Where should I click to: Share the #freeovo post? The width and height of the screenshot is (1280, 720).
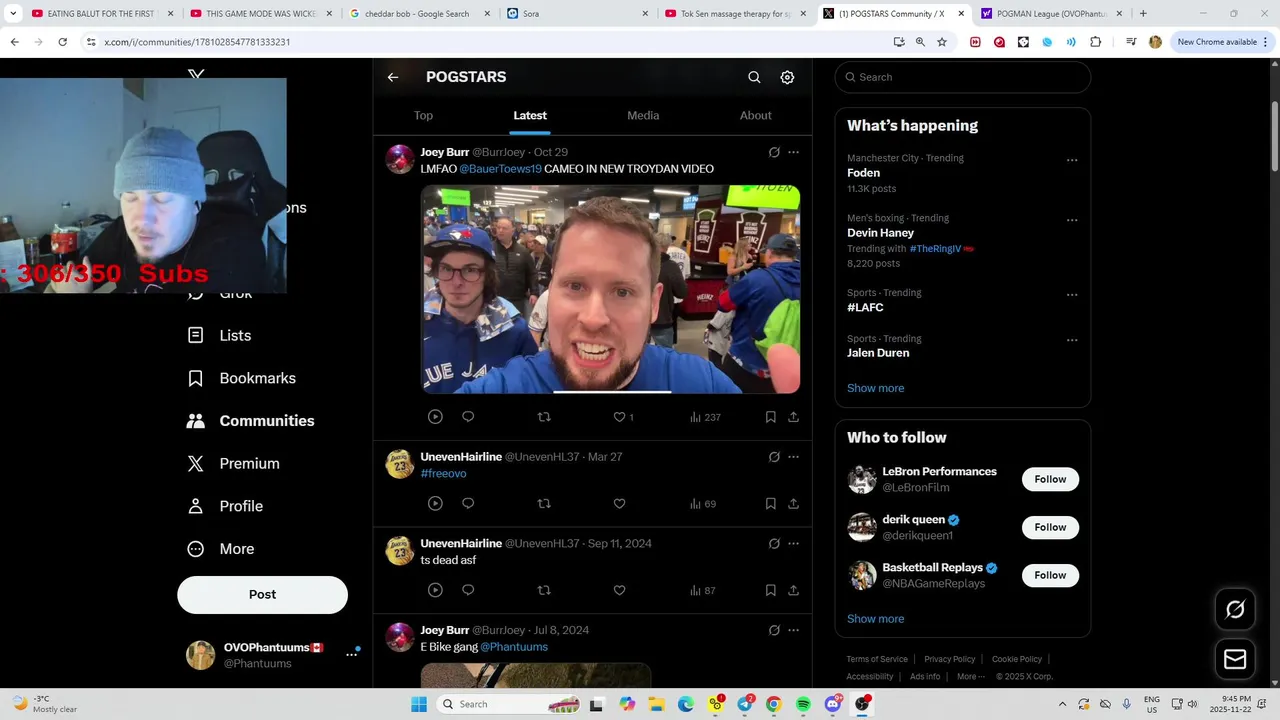(793, 504)
